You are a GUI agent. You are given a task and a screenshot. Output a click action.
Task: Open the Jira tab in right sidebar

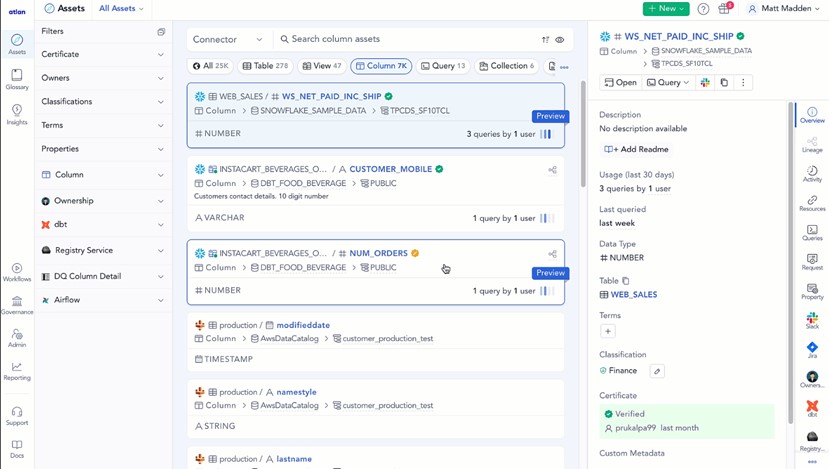coord(812,350)
